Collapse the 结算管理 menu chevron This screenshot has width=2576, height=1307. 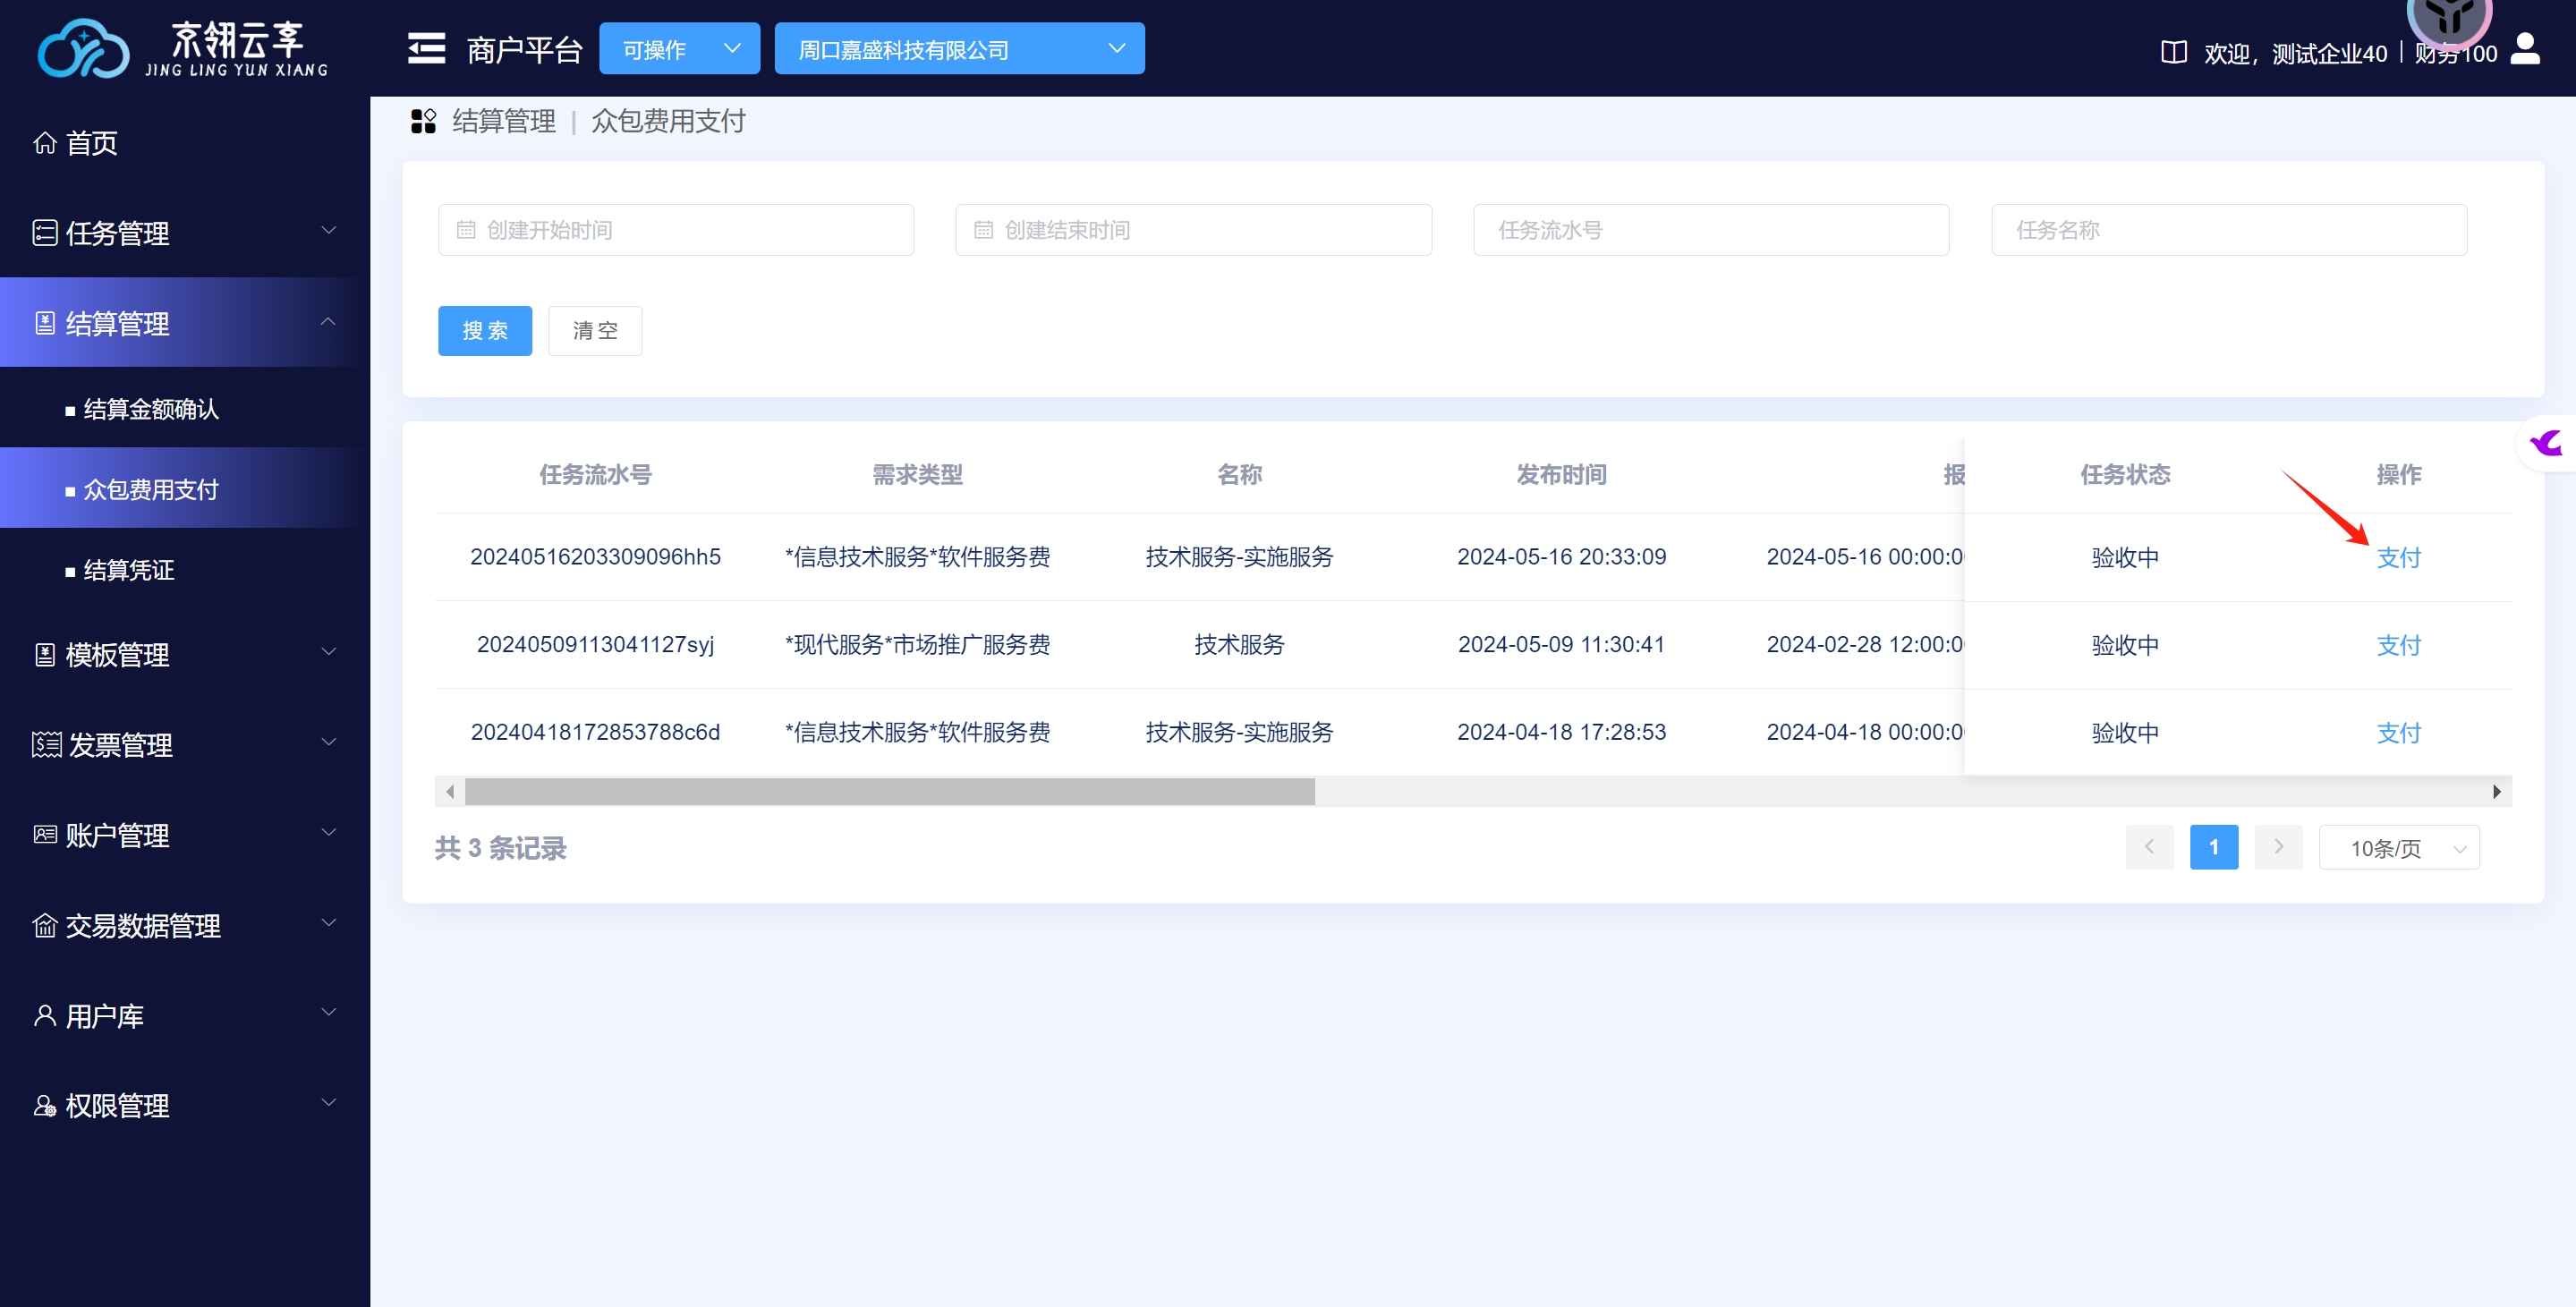tap(328, 321)
